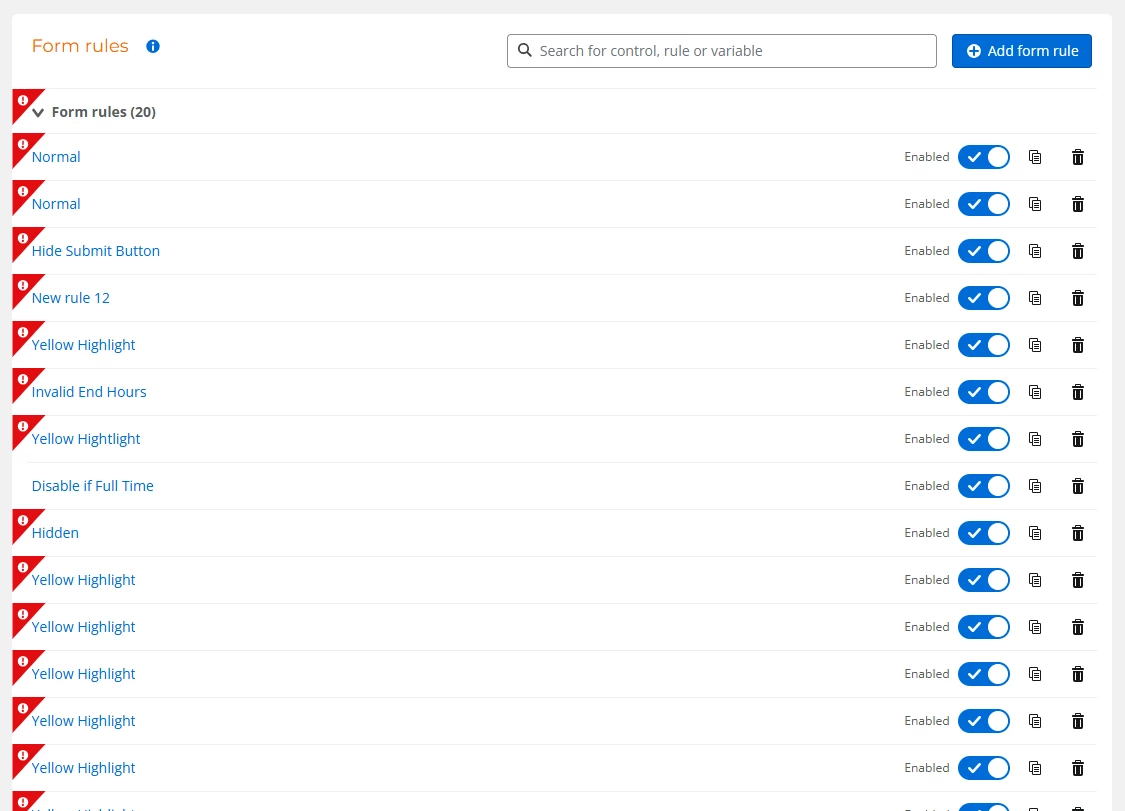
Task: Duplicate the Hide Submit Button rule
Action: click(1035, 251)
